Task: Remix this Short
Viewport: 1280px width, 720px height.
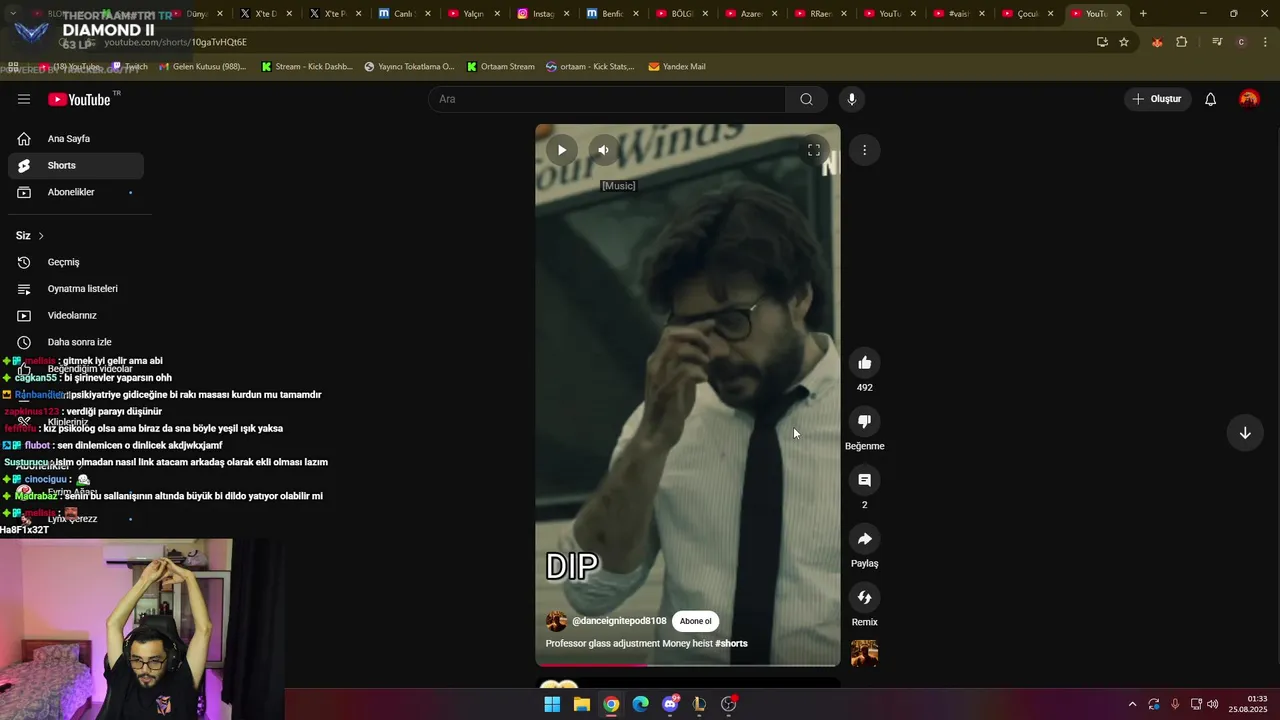Action: click(865, 598)
